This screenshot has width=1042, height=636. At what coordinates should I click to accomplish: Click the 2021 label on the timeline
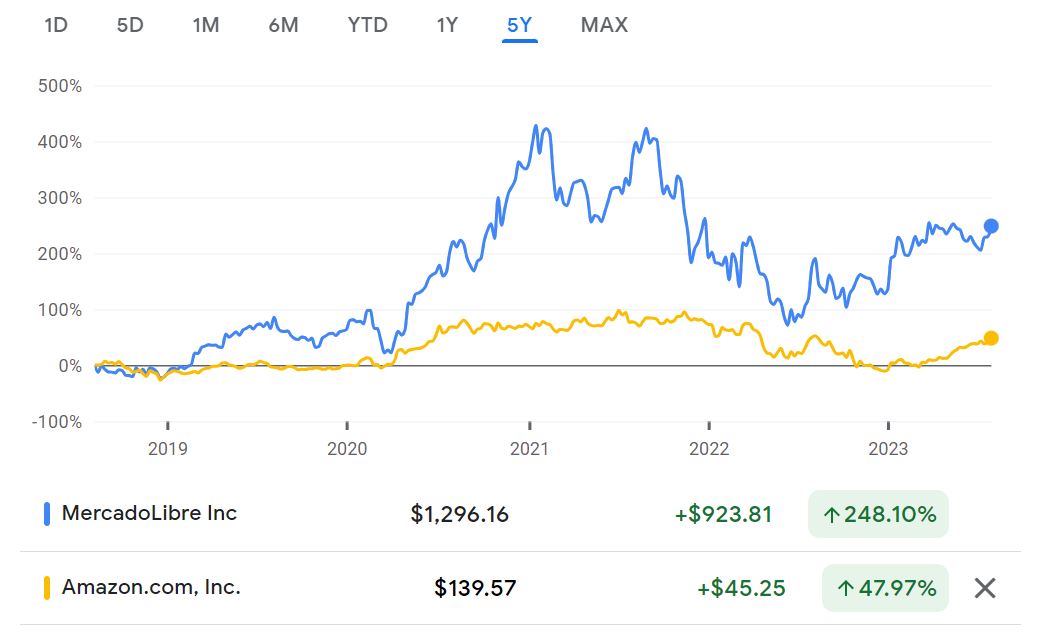pyautogui.click(x=529, y=449)
